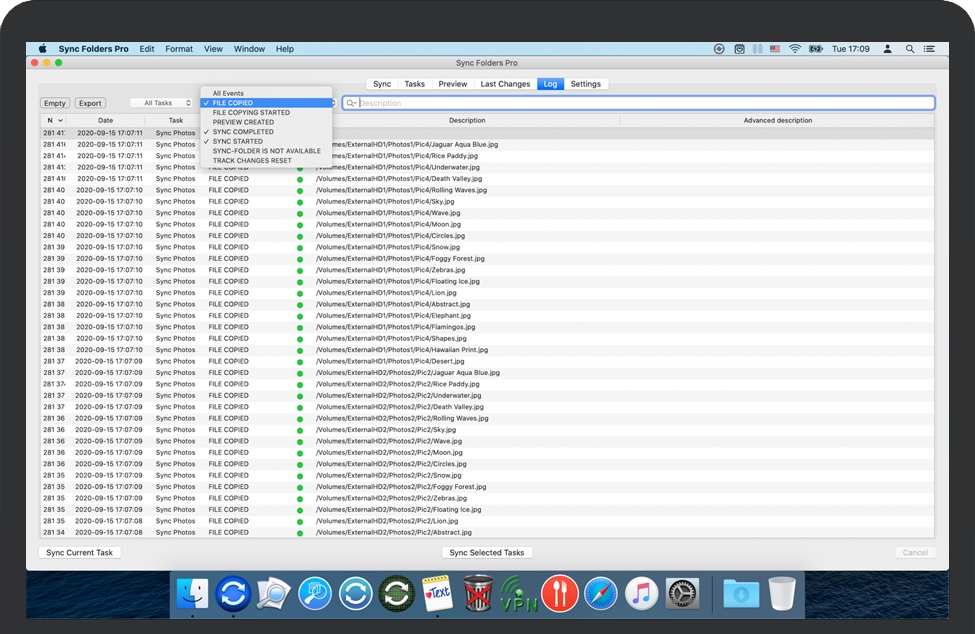Click the Description search field
Screen dimensions: 975x634
pos(640,103)
